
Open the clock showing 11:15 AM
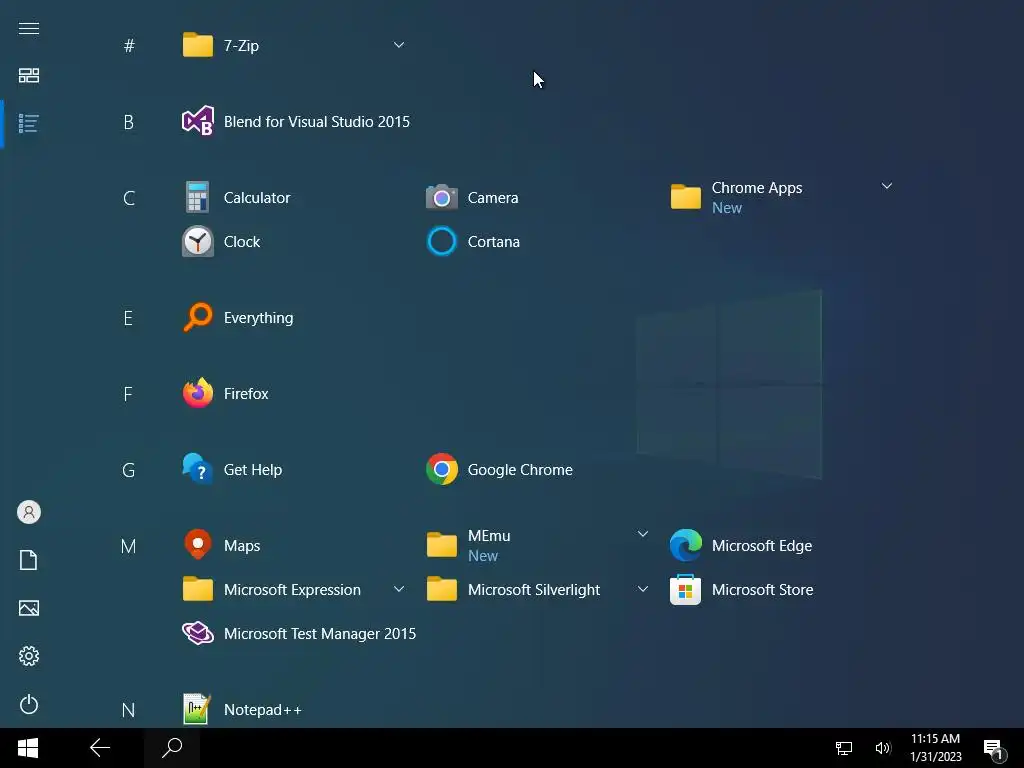[935, 748]
